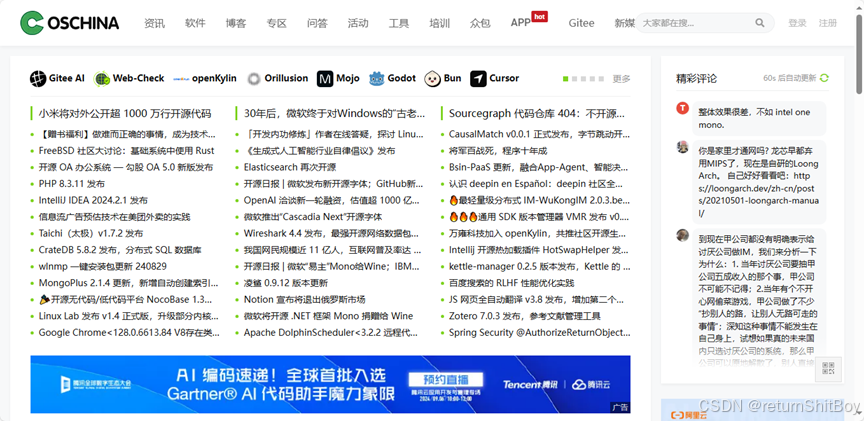Image resolution: width=864 pixels, height=421 pixels.
Task: Open the APP nav item
Action: coord(520,23)
